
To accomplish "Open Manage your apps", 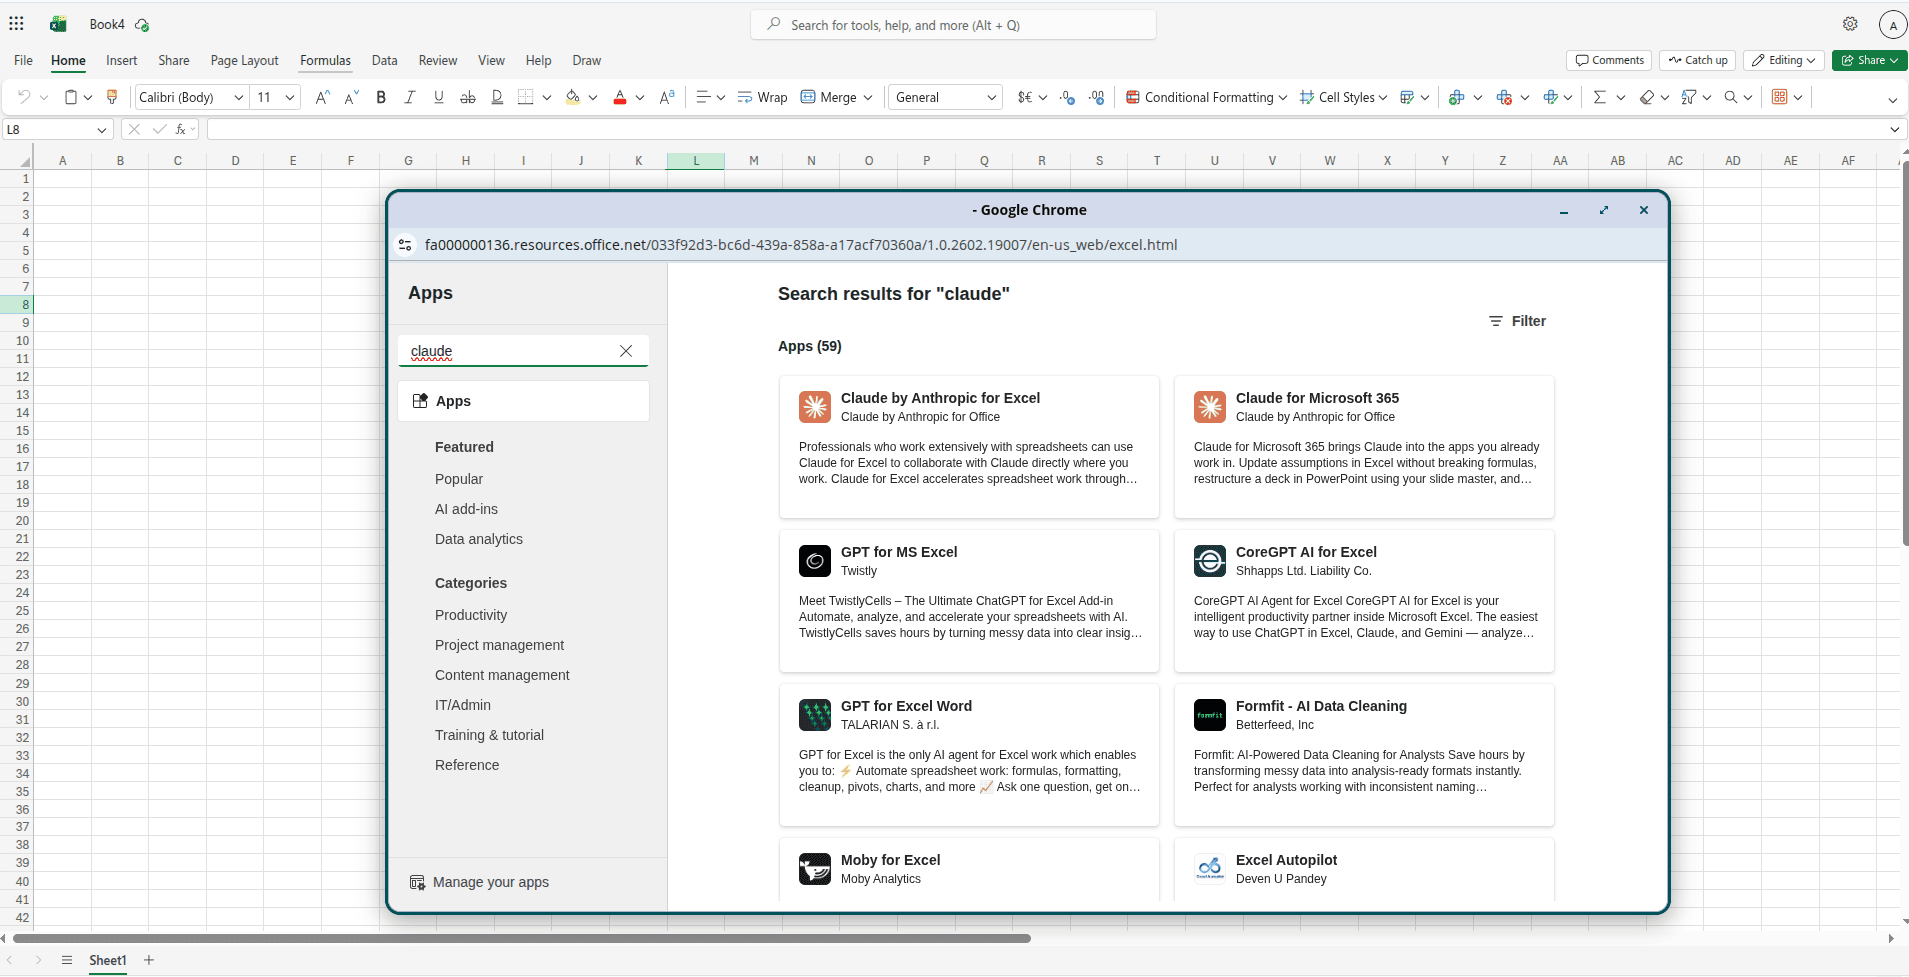I will [x=479, y=882].
